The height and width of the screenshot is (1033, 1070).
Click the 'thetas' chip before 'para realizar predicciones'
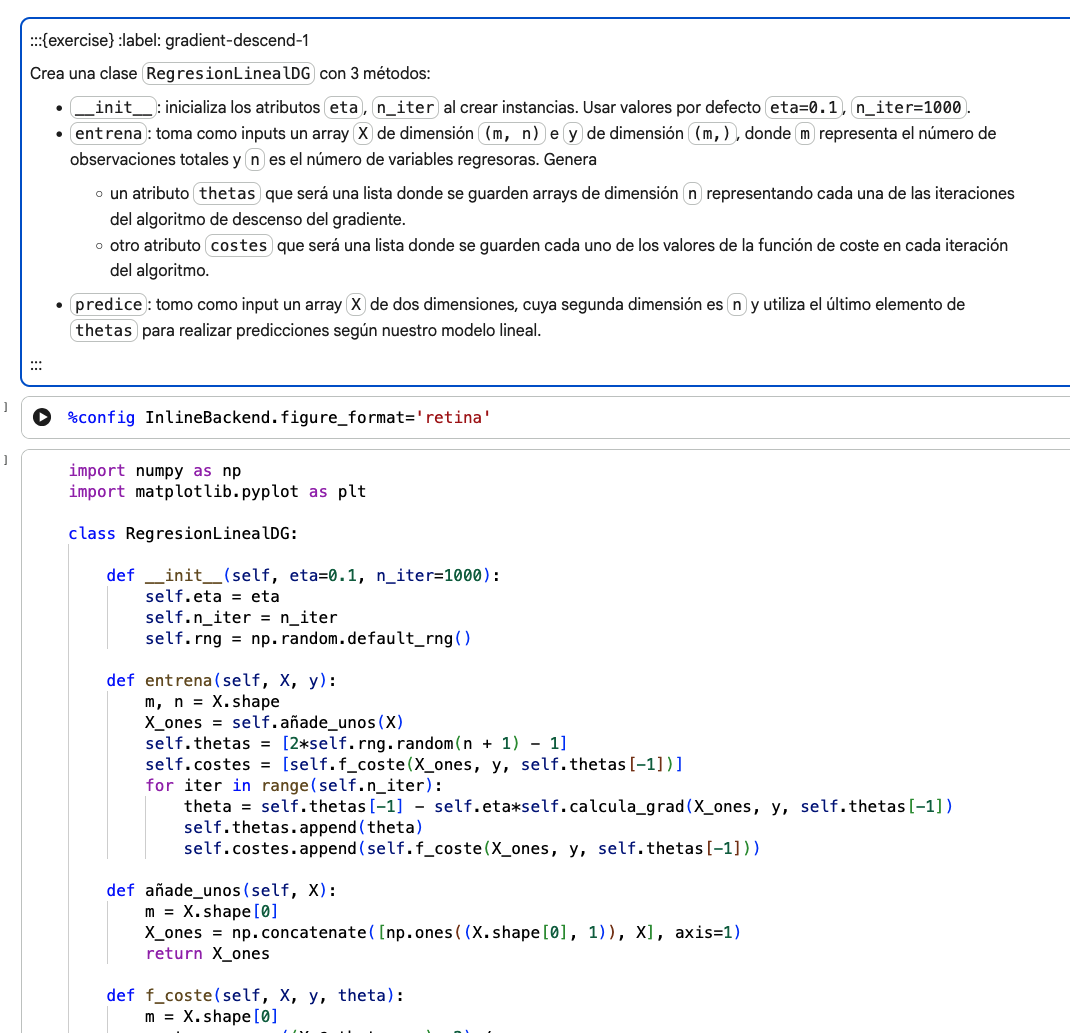104,330
